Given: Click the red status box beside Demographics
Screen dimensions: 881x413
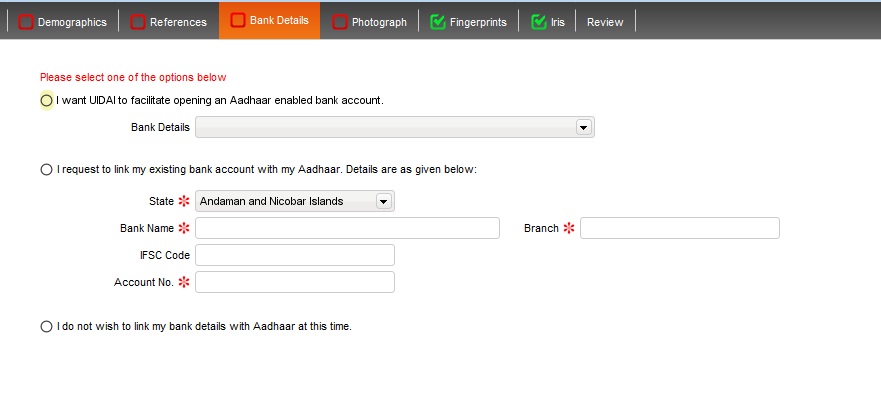Looking at the screenshot, I should (x=26, y=22).
